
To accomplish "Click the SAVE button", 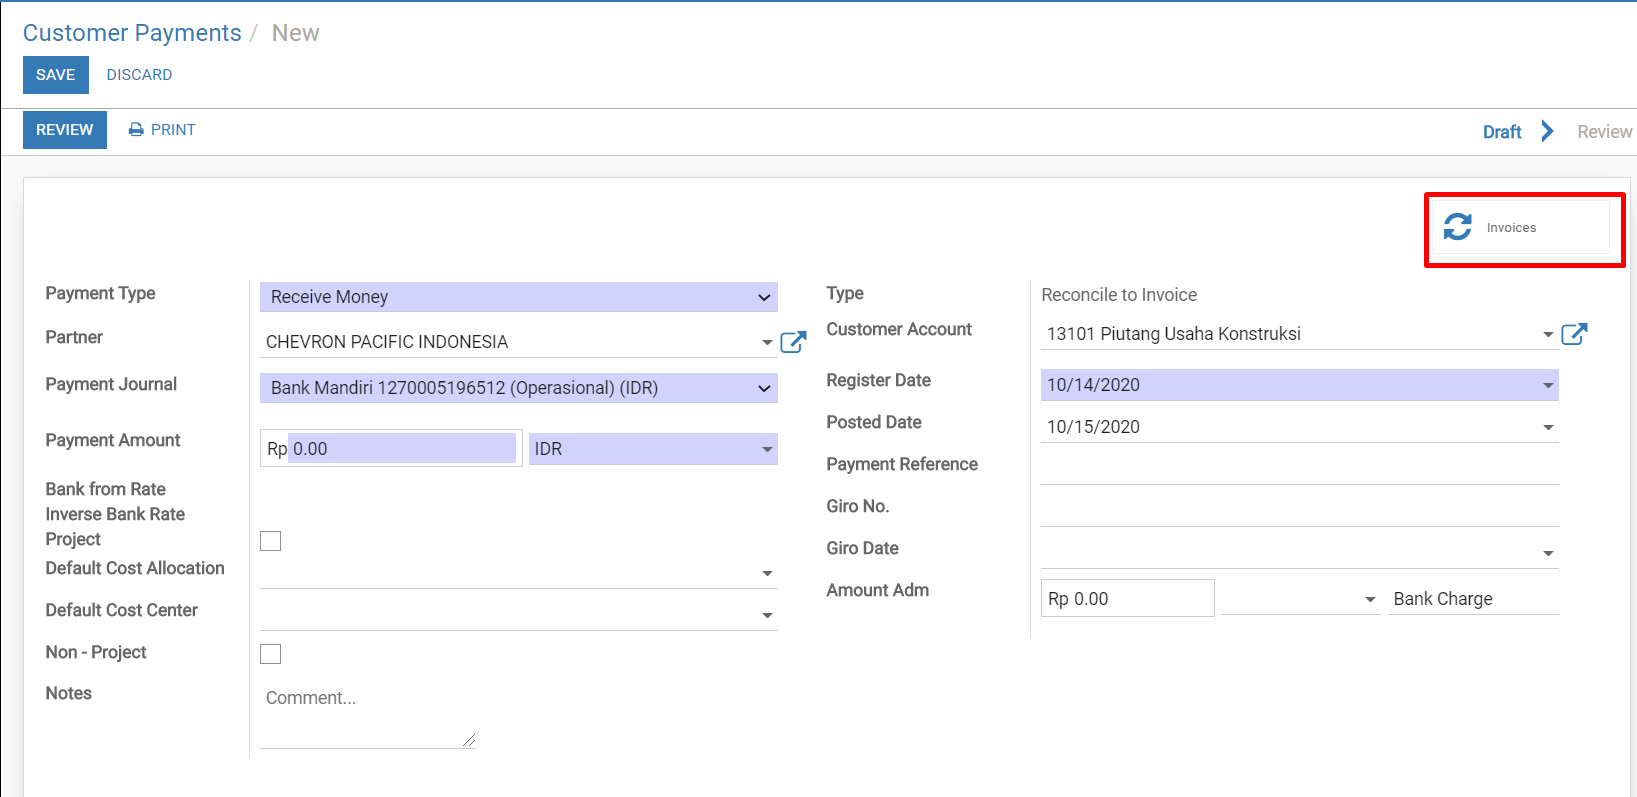I will [x=56, y=75].
